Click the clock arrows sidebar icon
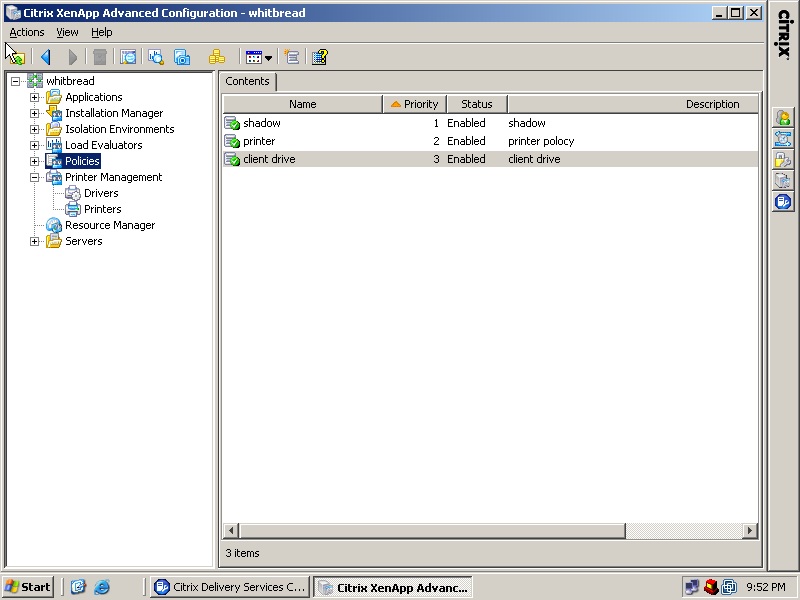The width and height of the screenshot is (800, 600). pyautogui.click(x=783, y=139)
